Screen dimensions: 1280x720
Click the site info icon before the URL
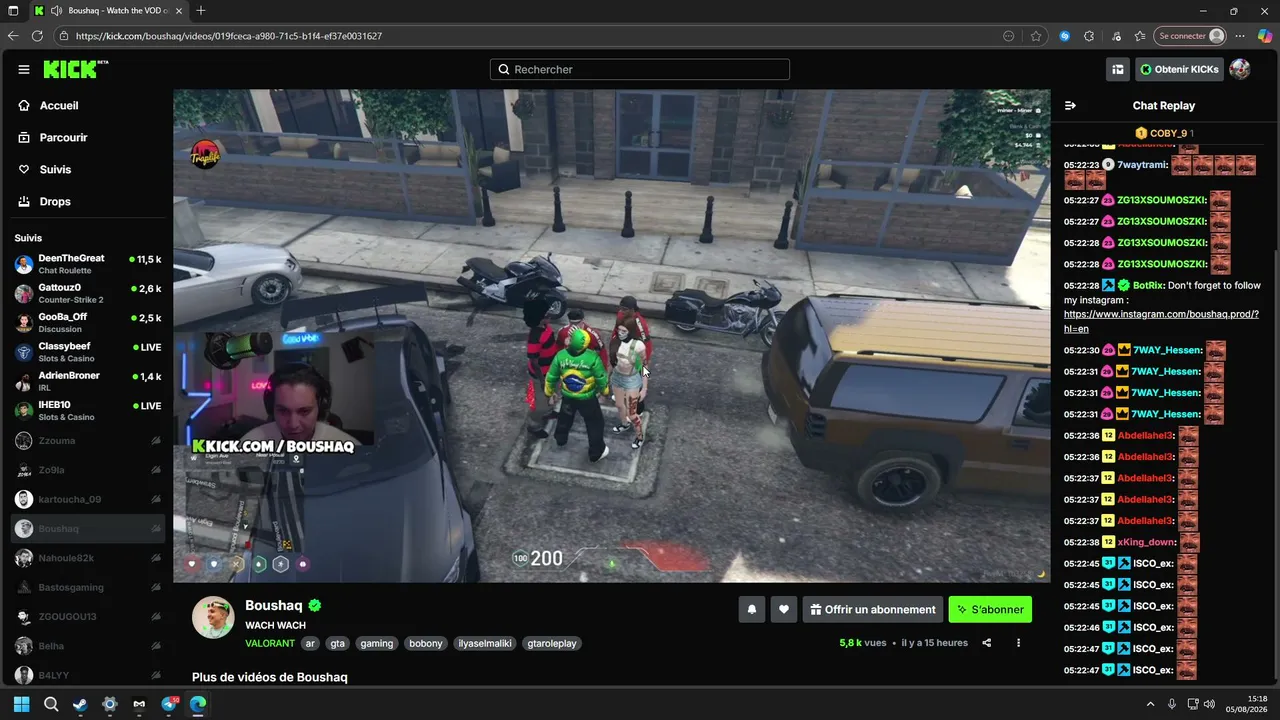[x=64, y=36]
